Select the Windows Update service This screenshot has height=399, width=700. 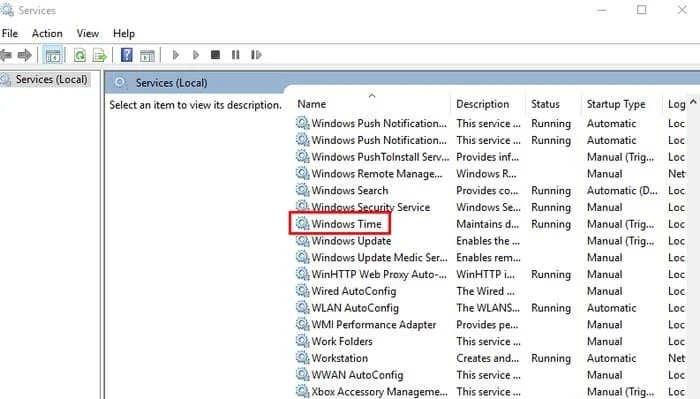point(351,241)
